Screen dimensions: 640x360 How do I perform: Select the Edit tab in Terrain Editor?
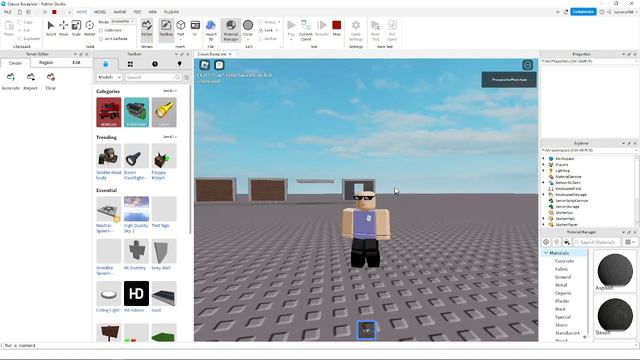click(76, 63)
